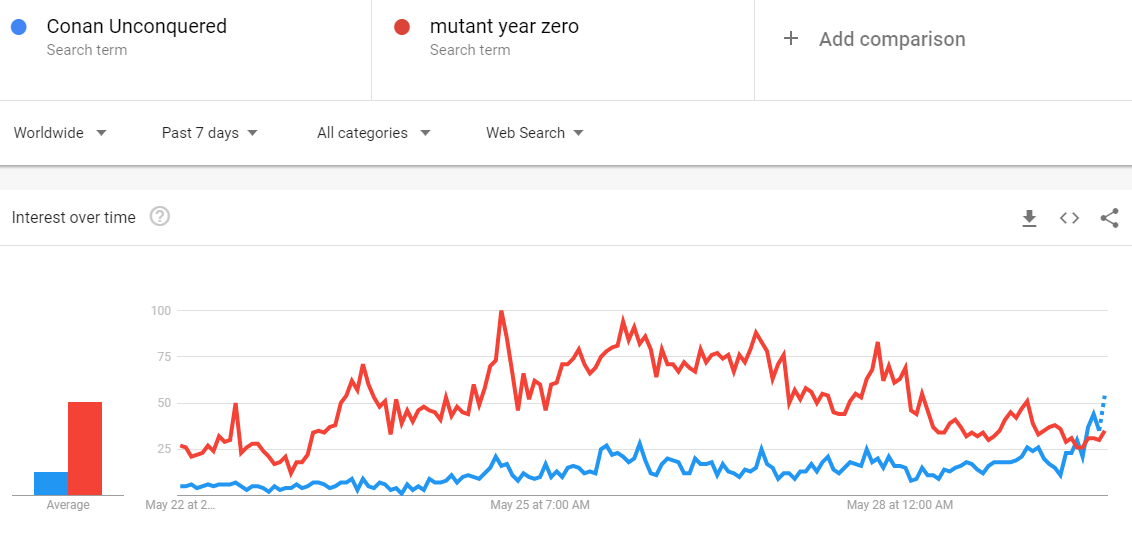The width and height of the screenshot is (1132, 534).
Task: Click the red line's peak at 100
Action: click(x=501, y=312)
